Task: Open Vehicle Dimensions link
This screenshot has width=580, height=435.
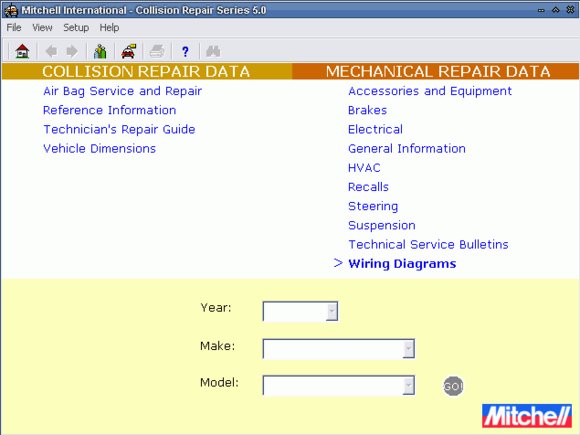Action: (100, 149)
